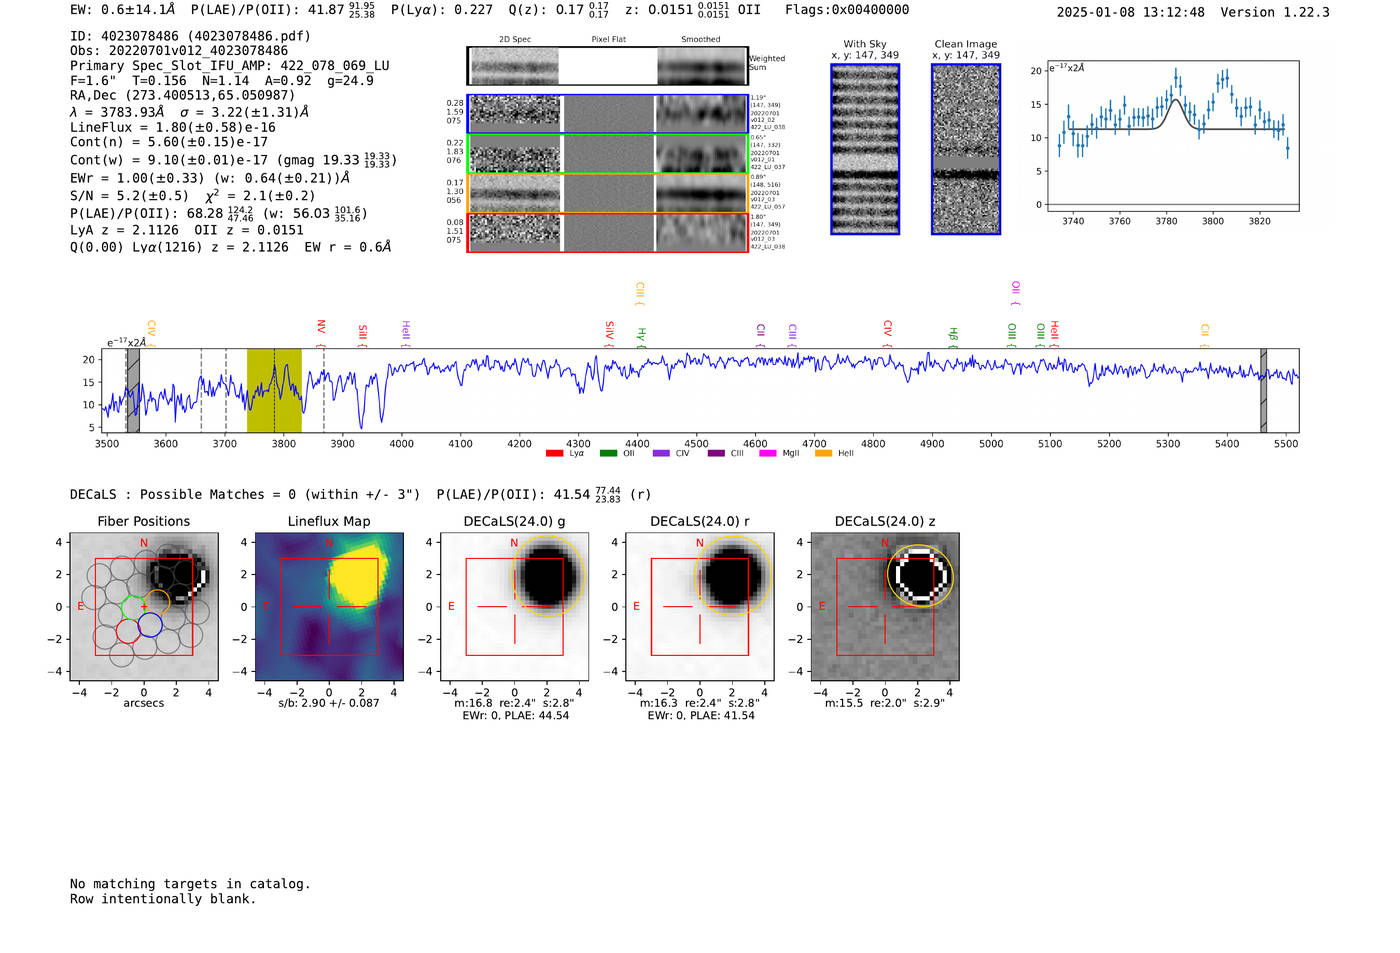Click the 'No matching targets in catalog.' text
The image size is (1400, 953).
pos(190,884)
